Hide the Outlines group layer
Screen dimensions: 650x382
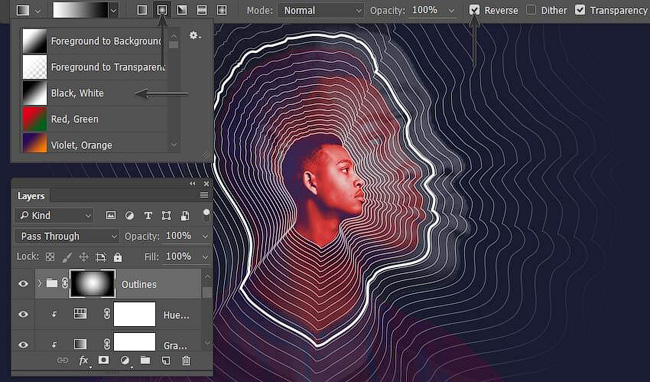[x=23, y=284]
